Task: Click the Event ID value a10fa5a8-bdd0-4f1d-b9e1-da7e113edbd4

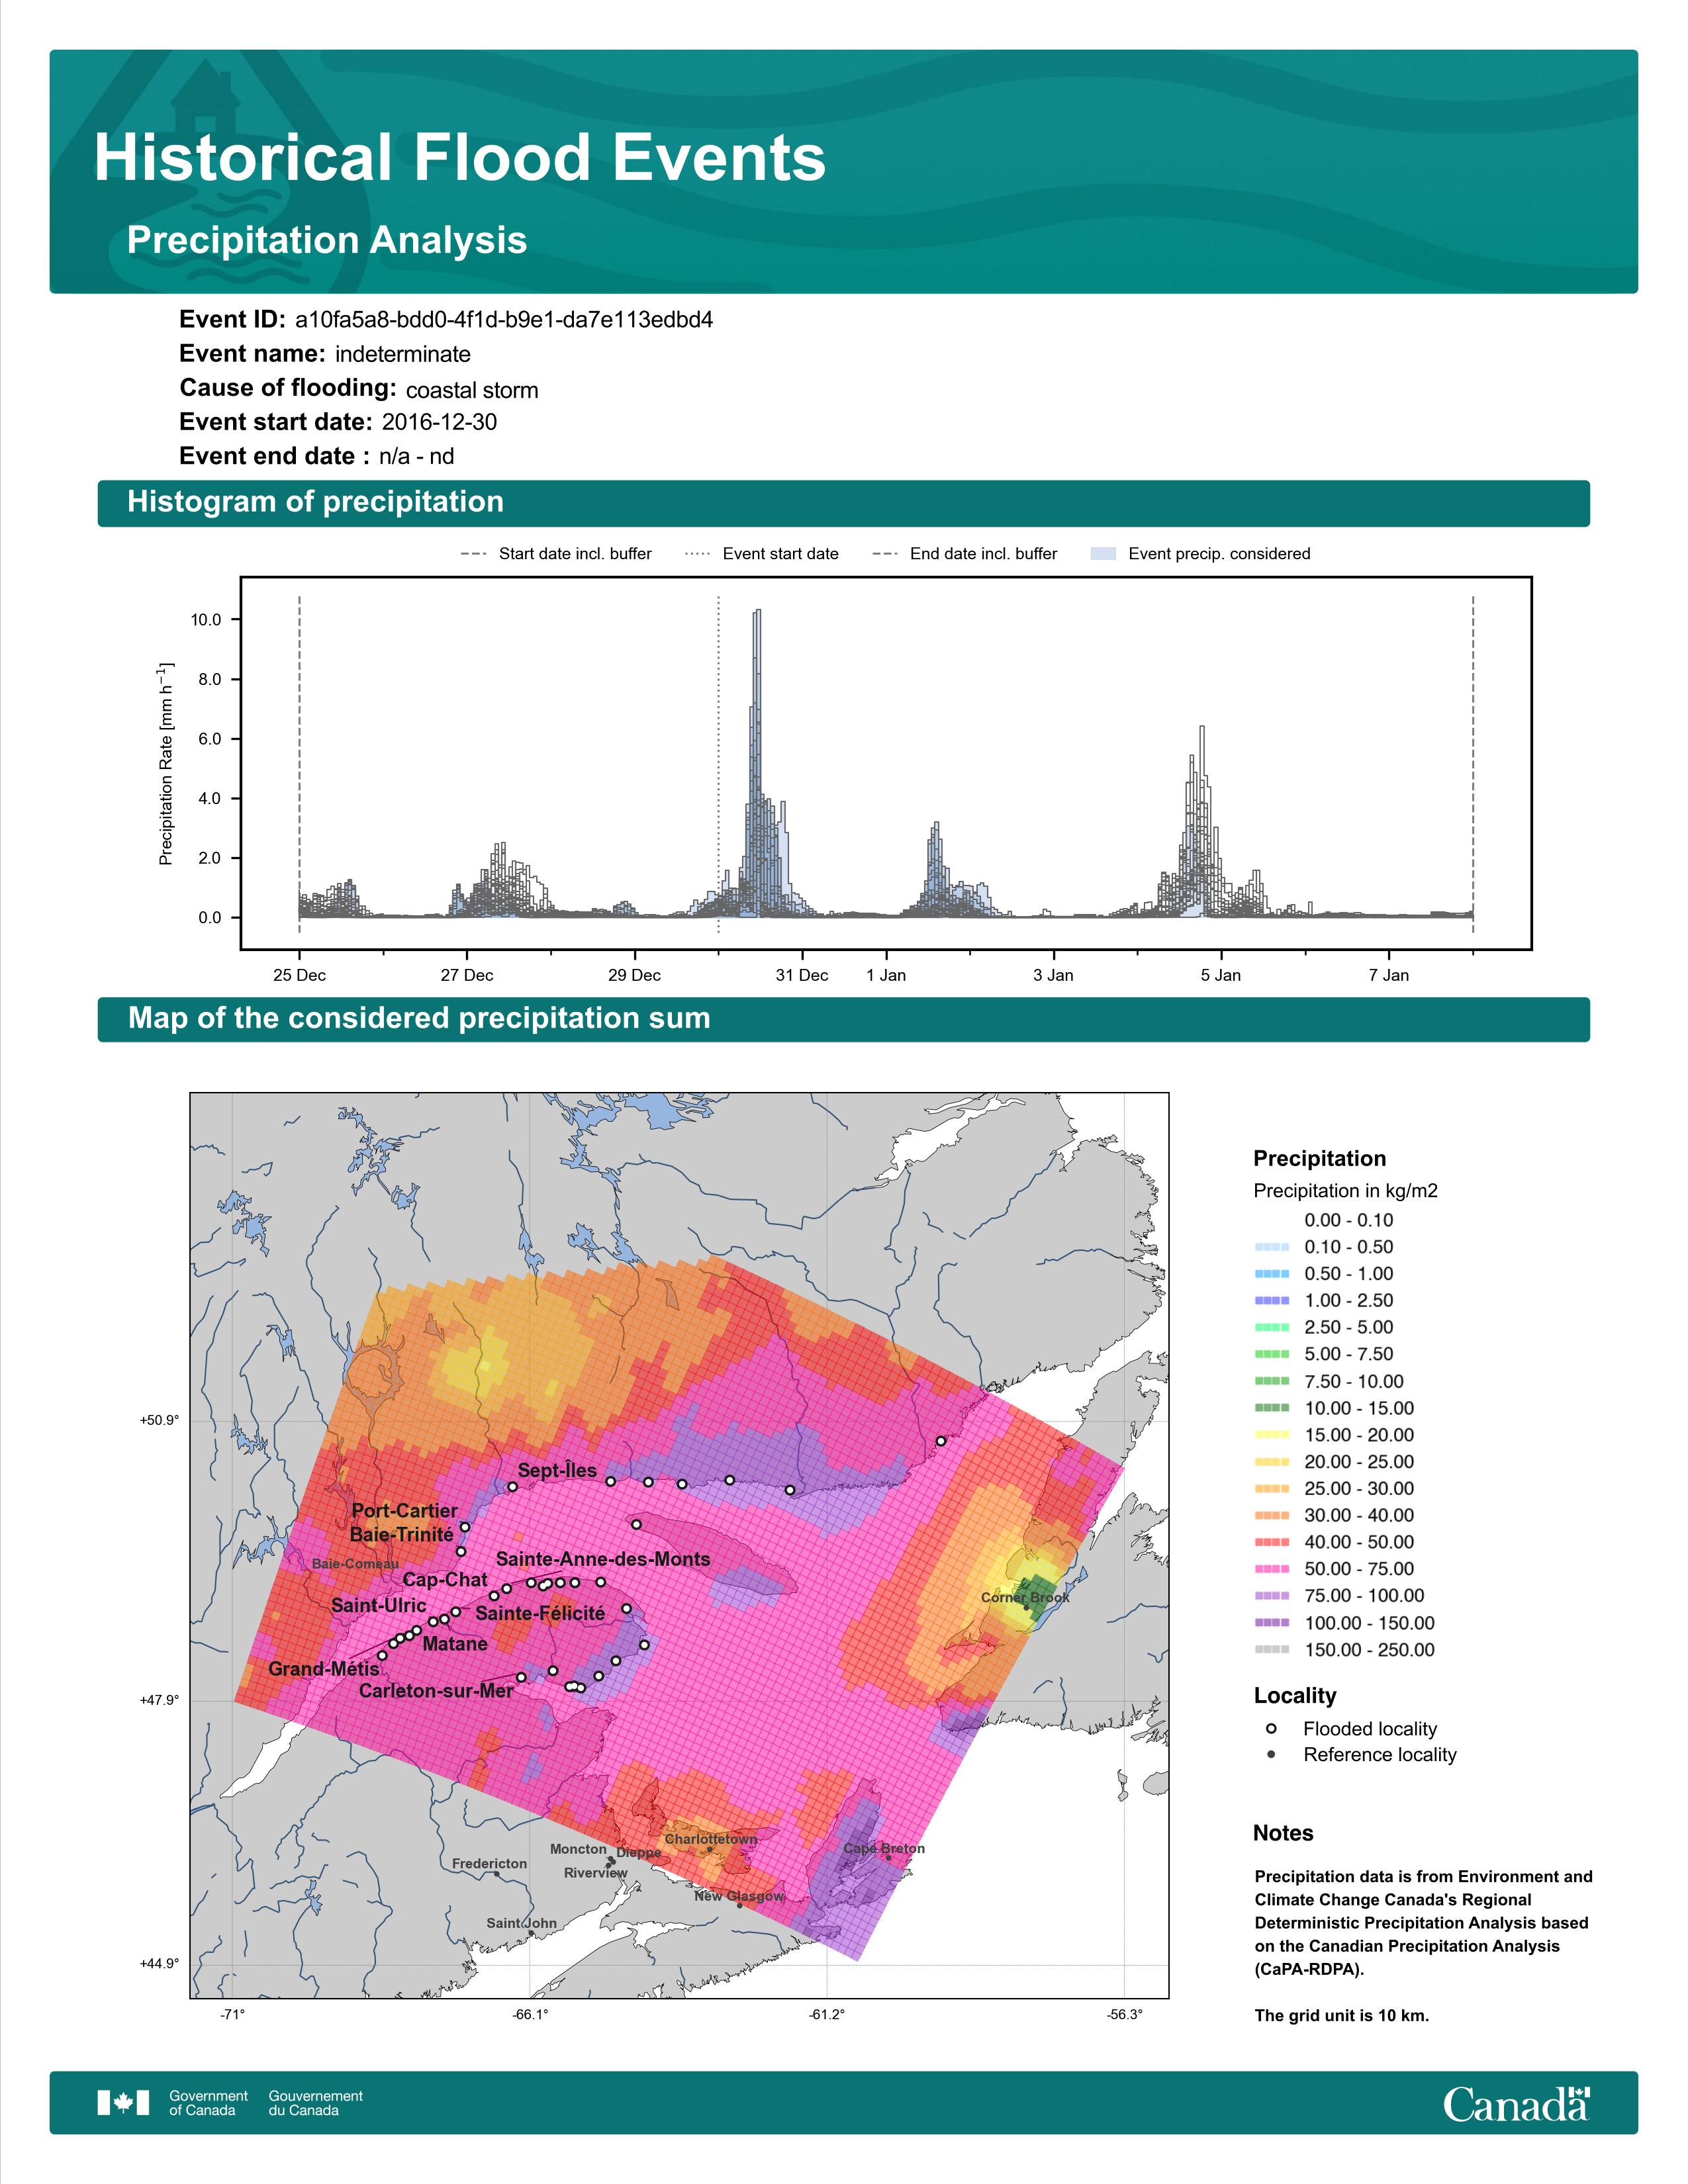Action: pos(504,320)
